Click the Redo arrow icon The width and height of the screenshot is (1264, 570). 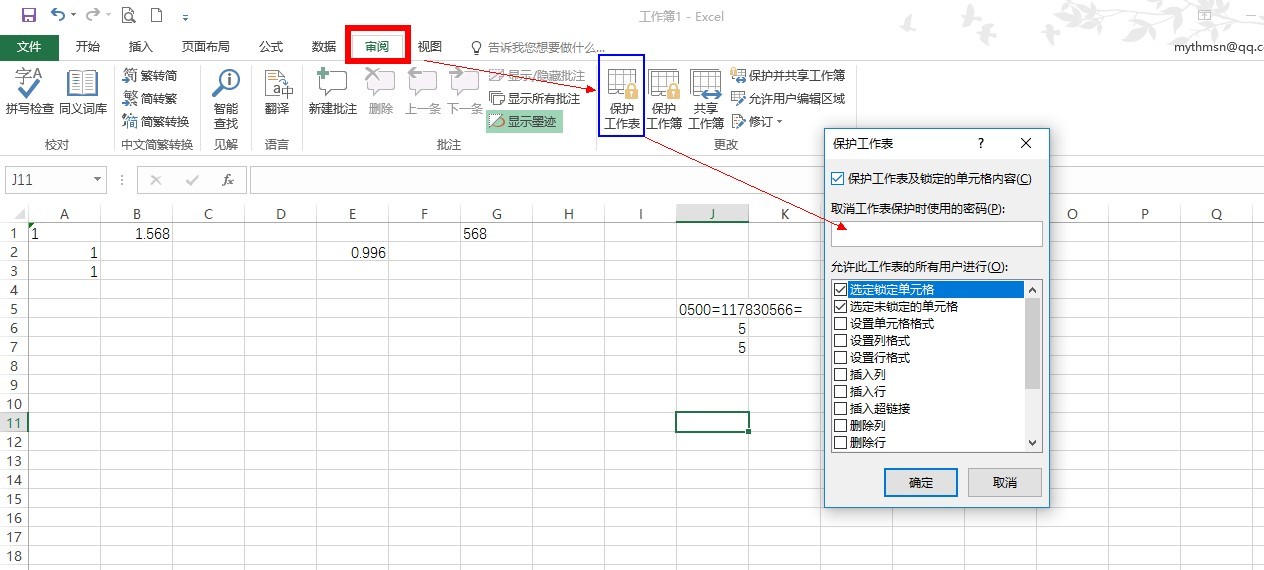[x=92, y=15]
